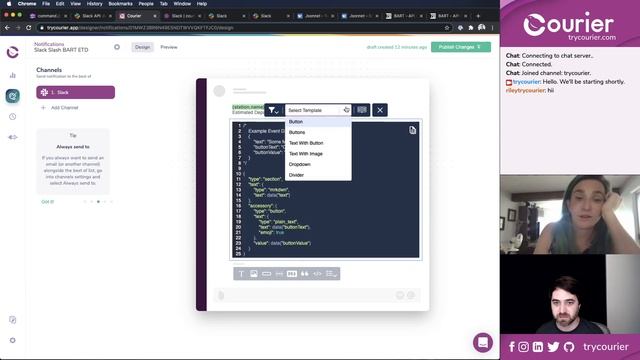The width and height of the screenshot is (640, 360).
Task: Select the 1. Slack channel
Action: click(x=76, y=92)
